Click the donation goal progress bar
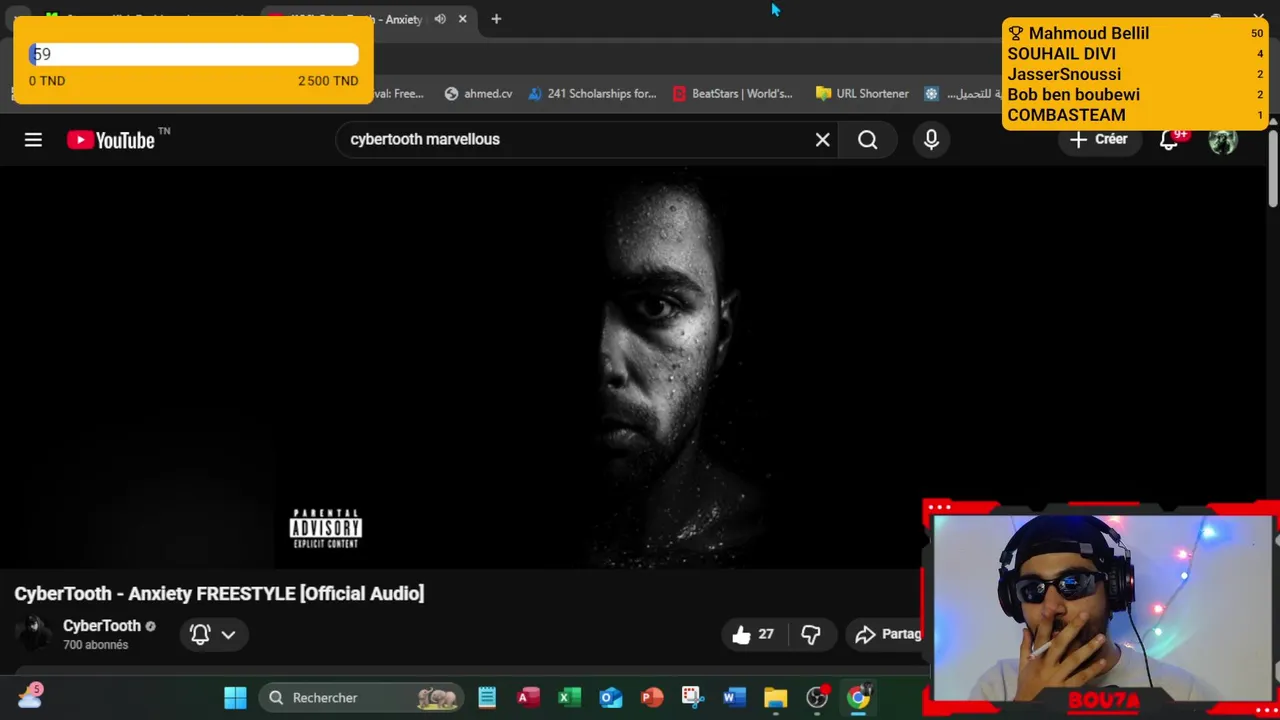 (193, 54)
